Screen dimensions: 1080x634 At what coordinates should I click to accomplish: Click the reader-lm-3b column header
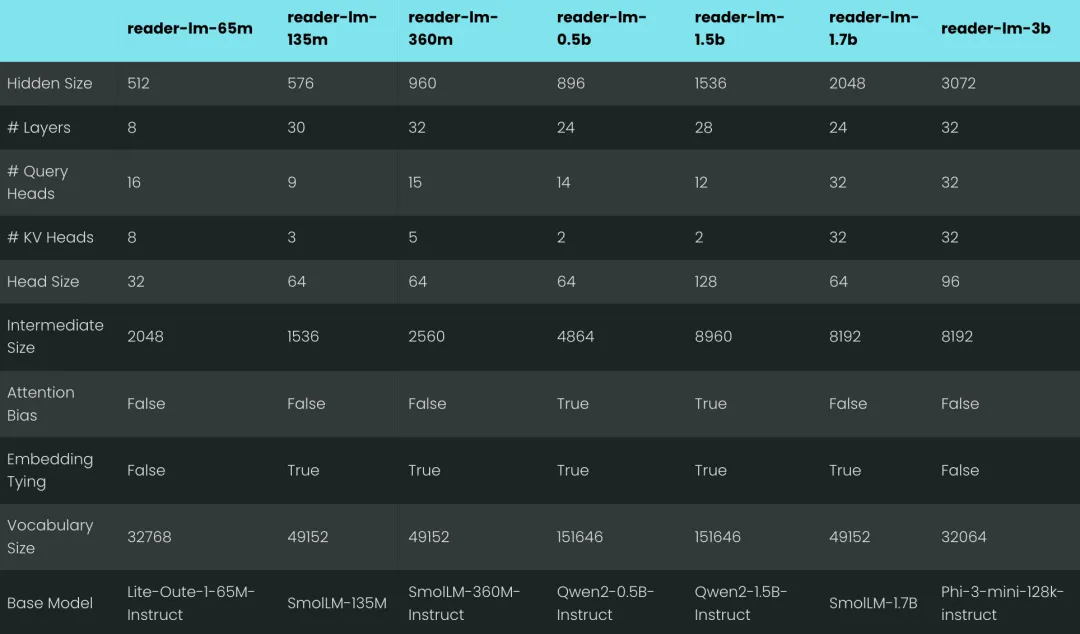pos(995,28)
